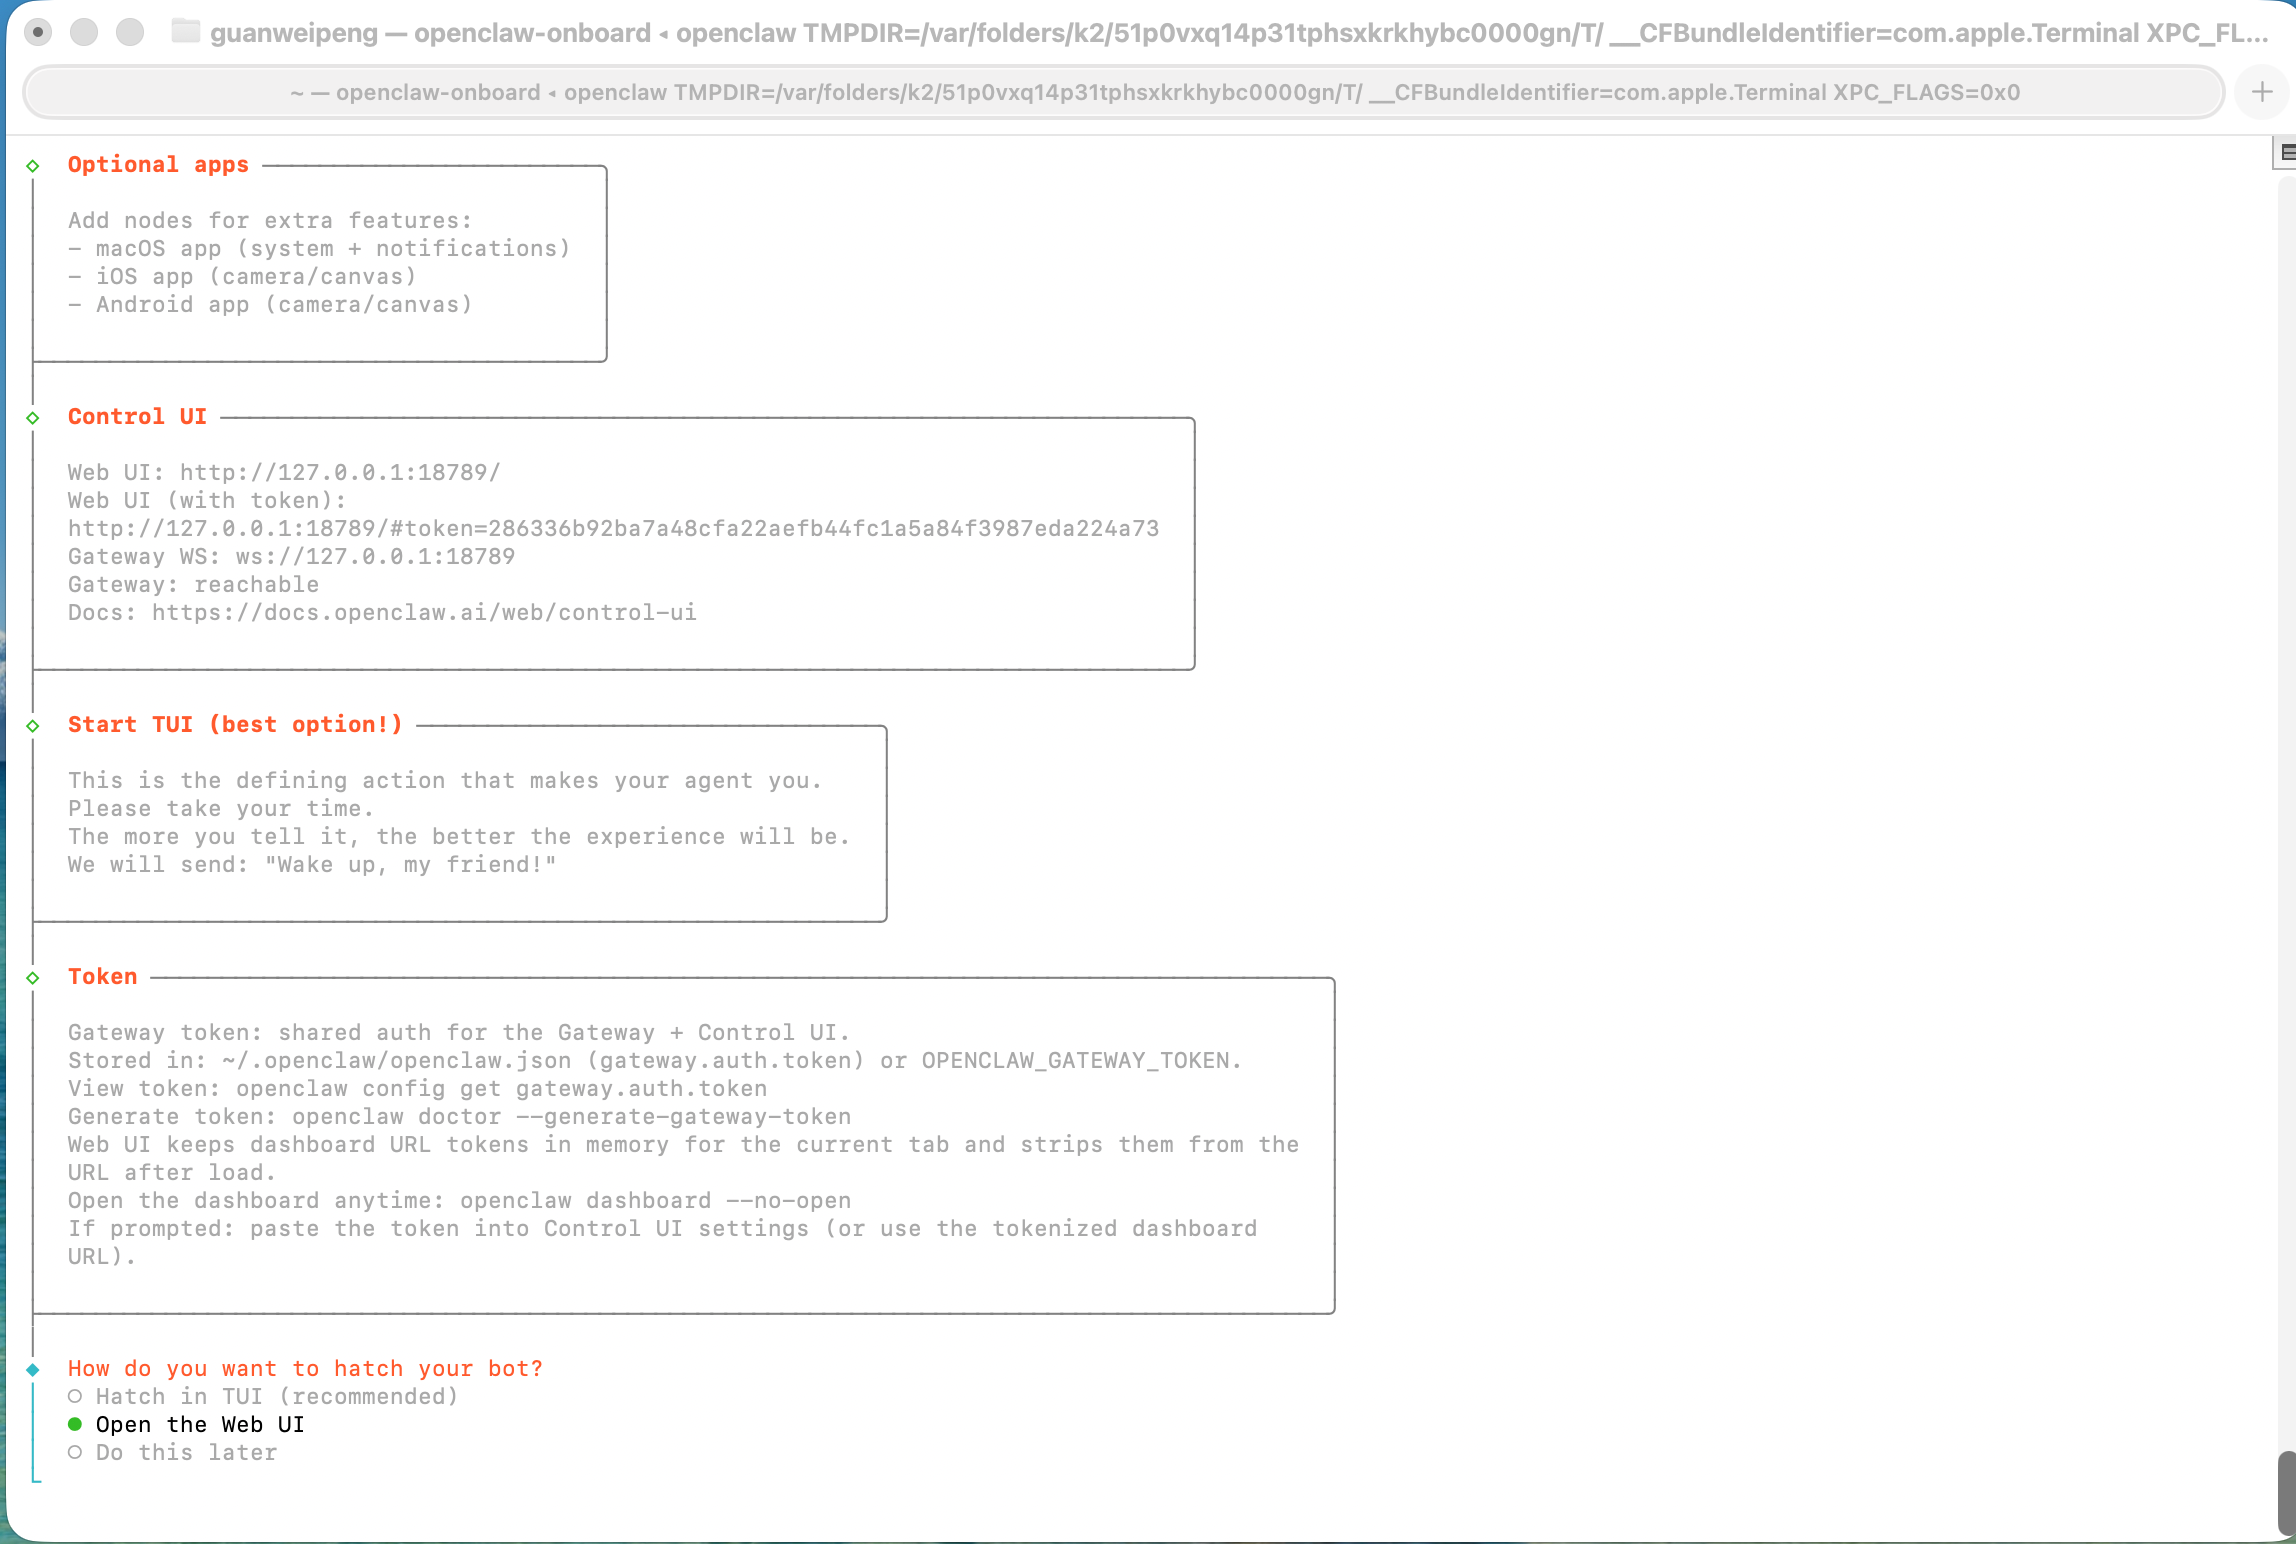Viewport: 2296px width, 1544px height.
Task: Click the Start TUI (best option!) heading
Action: click(x=235, y=725)
